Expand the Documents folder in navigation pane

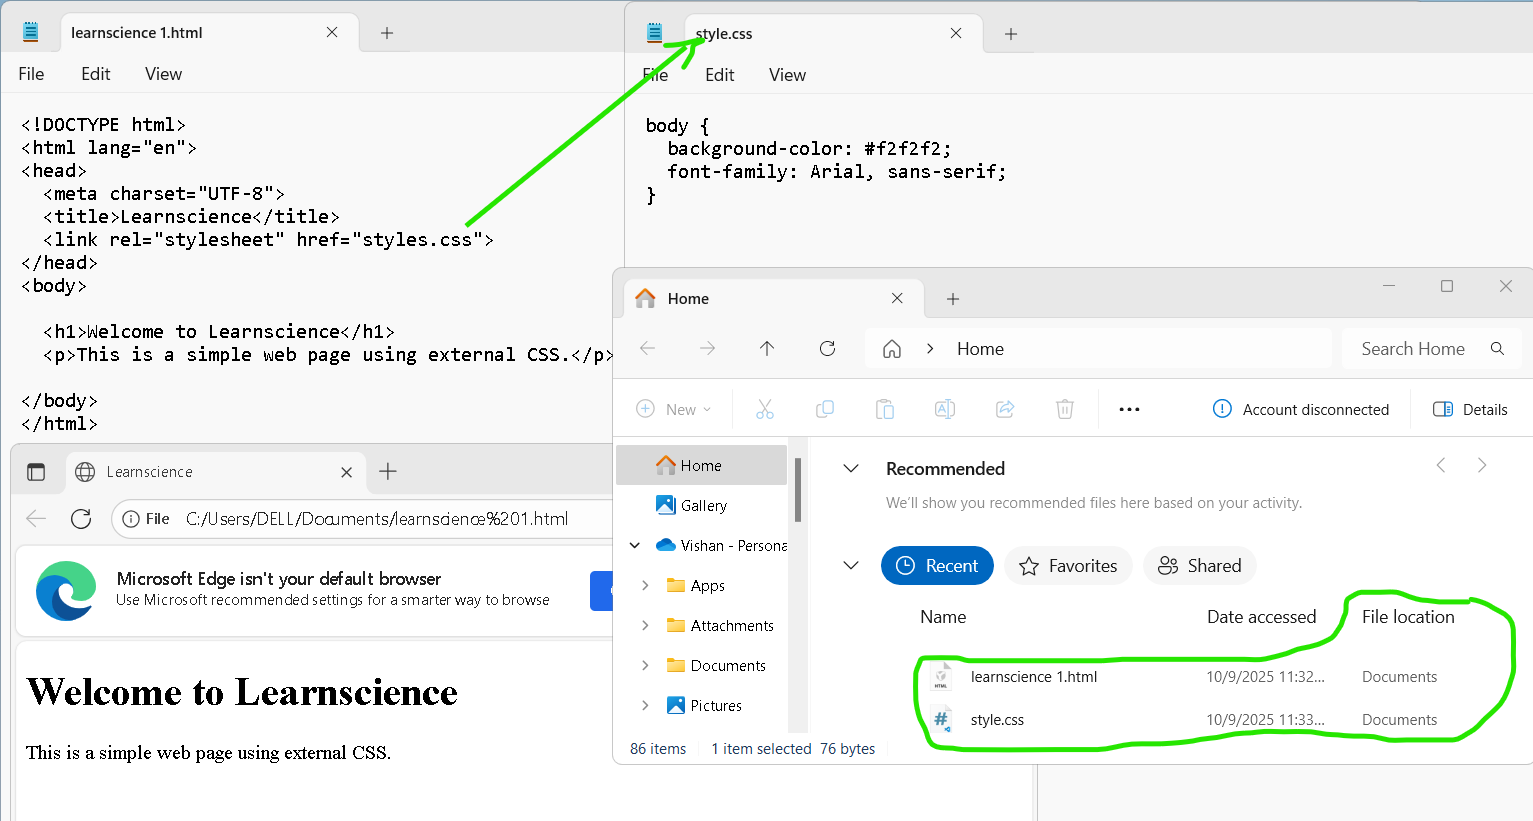pyautogui.click(x=645, y=666)
